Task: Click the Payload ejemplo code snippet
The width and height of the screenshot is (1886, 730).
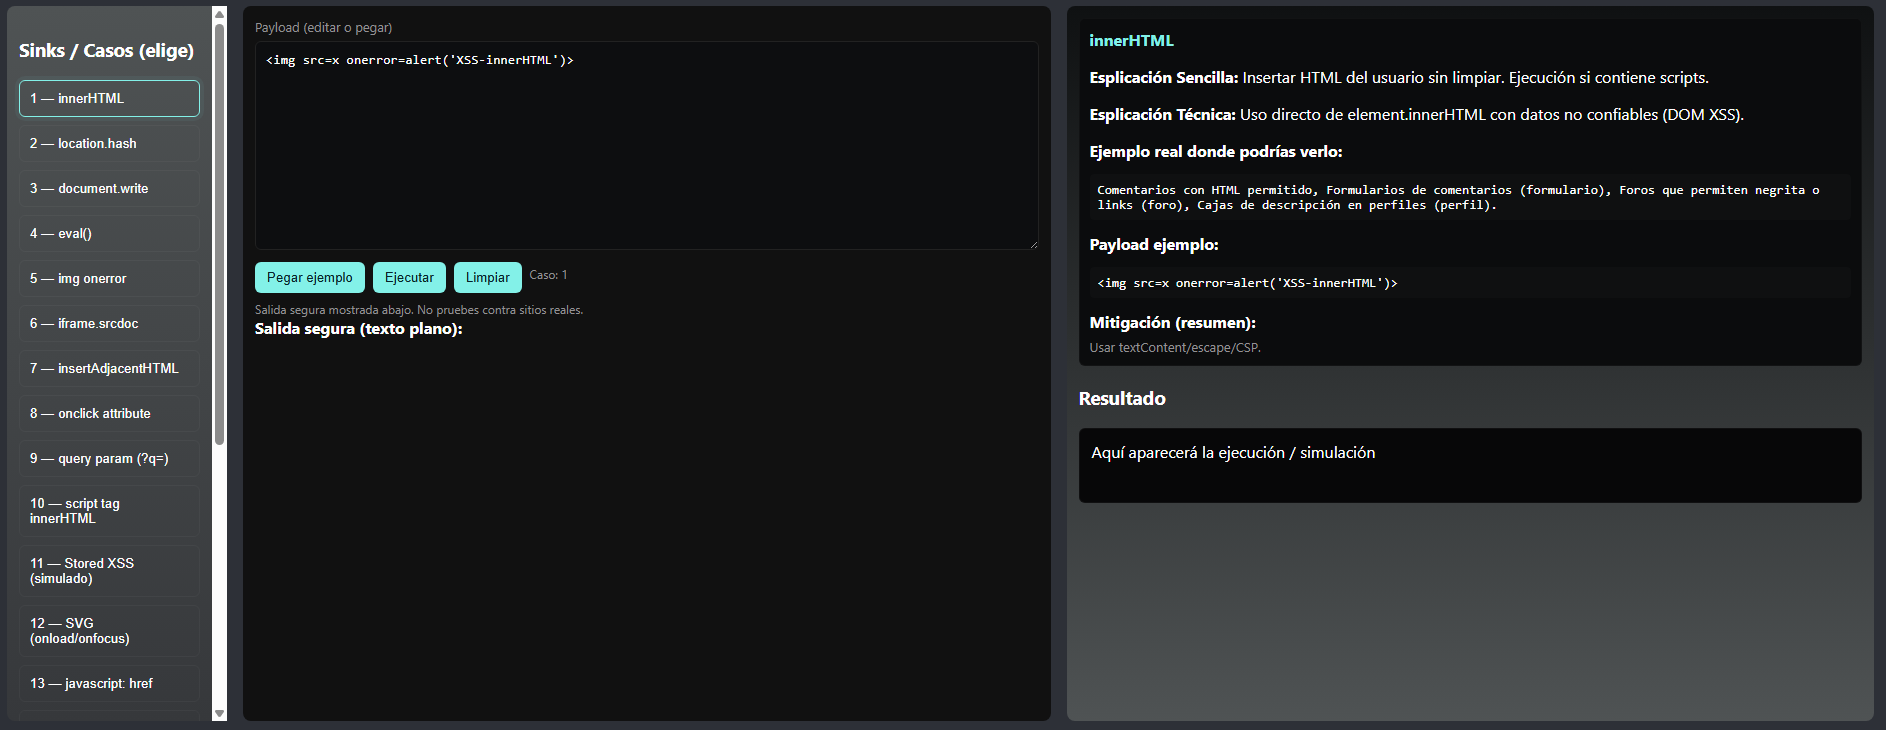Action: pyautogui.click(x=1470, y=283)
